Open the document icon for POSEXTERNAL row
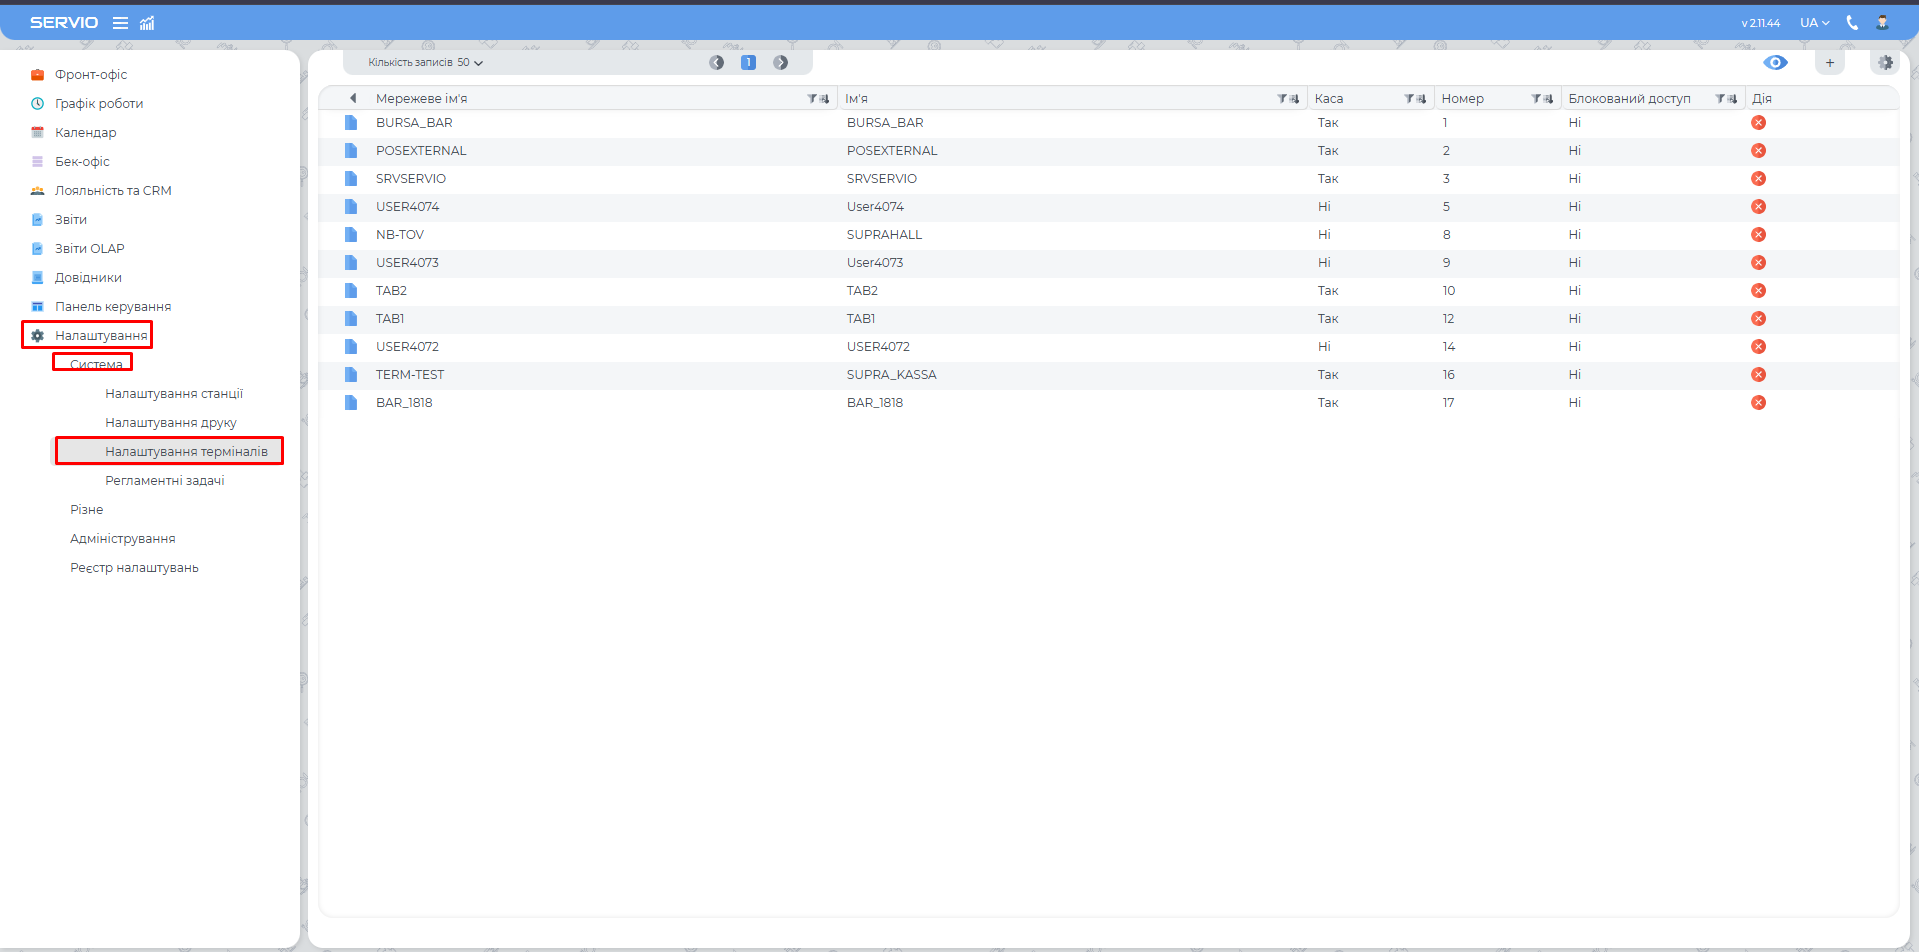1919x952 pixels. (351, 151)
